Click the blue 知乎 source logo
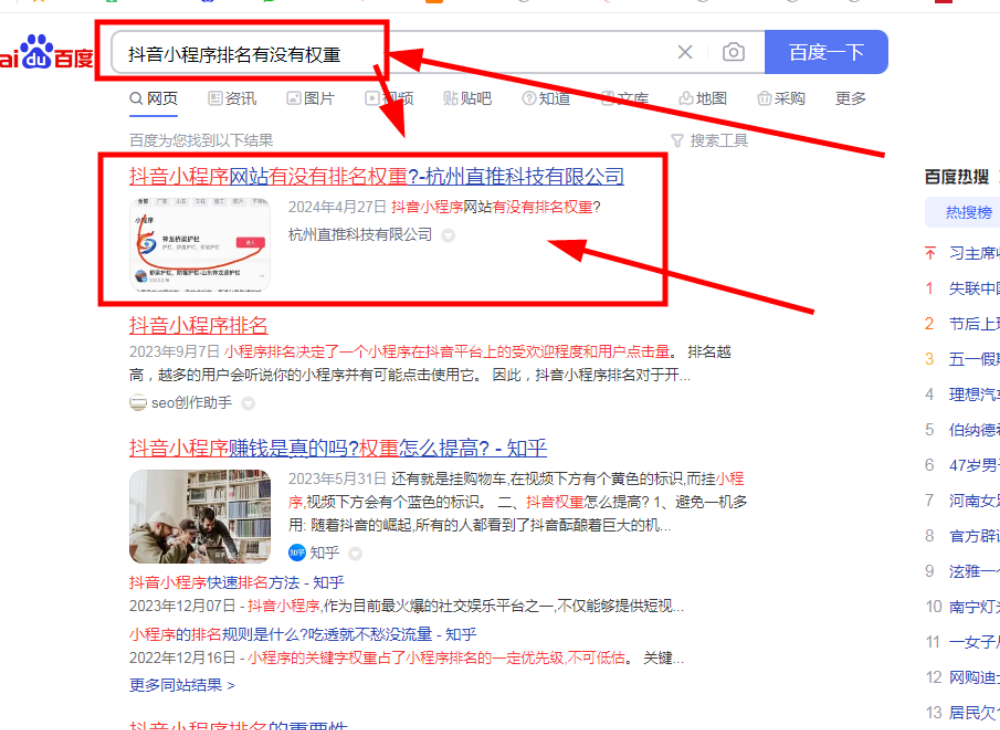 coord(297,553)
